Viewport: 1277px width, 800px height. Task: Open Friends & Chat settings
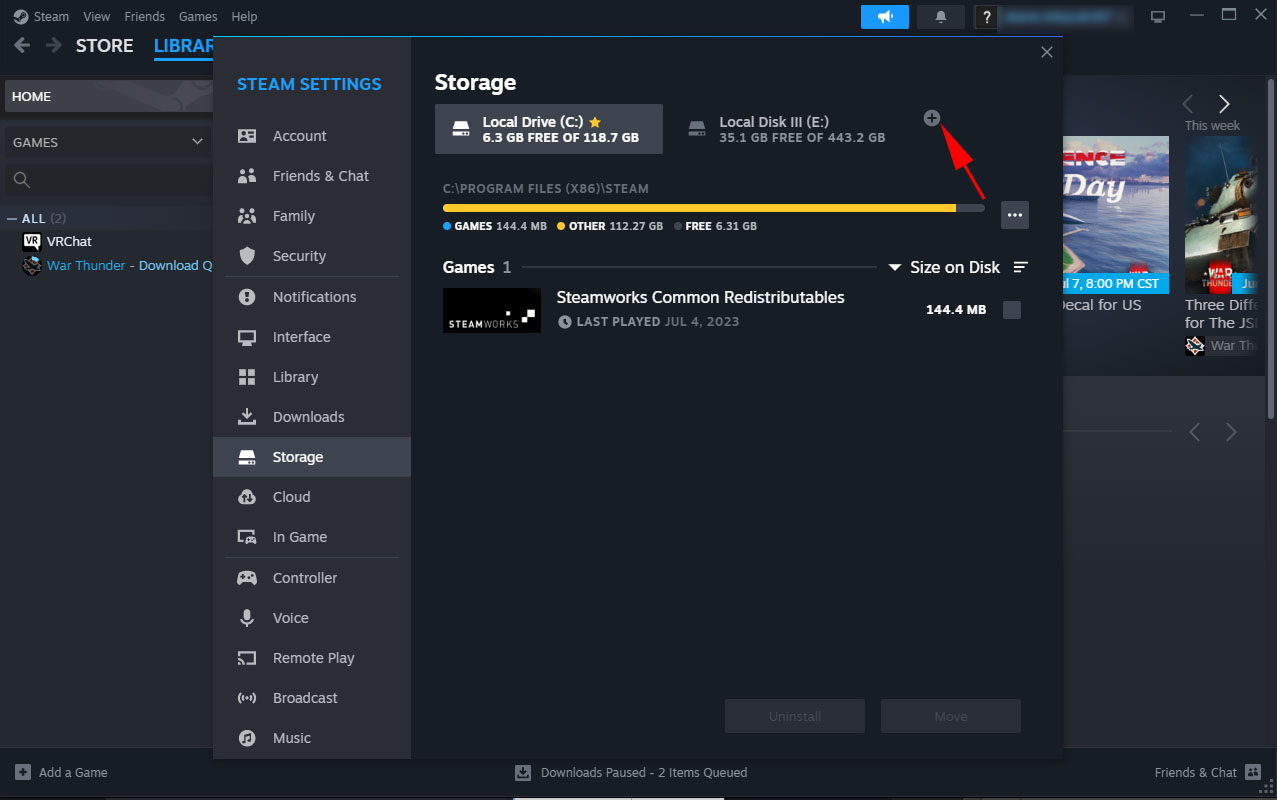point(312,176)
